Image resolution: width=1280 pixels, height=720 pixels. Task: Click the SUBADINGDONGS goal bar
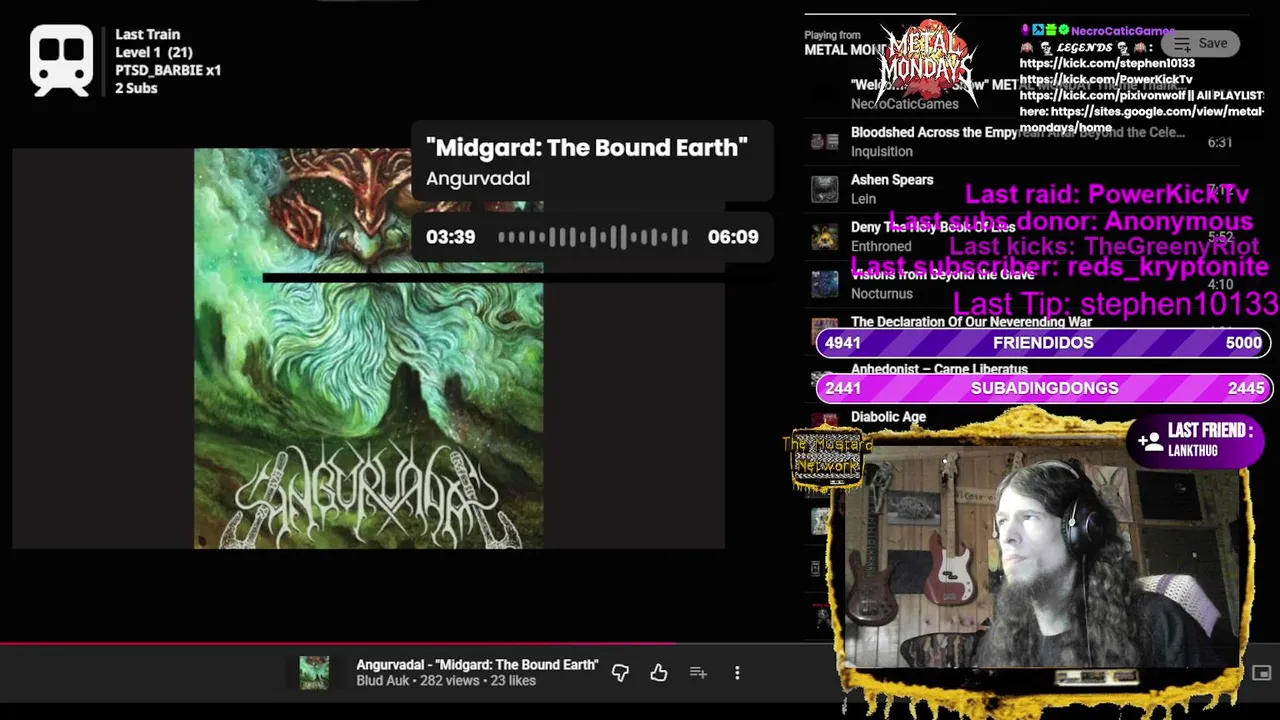1043,388
